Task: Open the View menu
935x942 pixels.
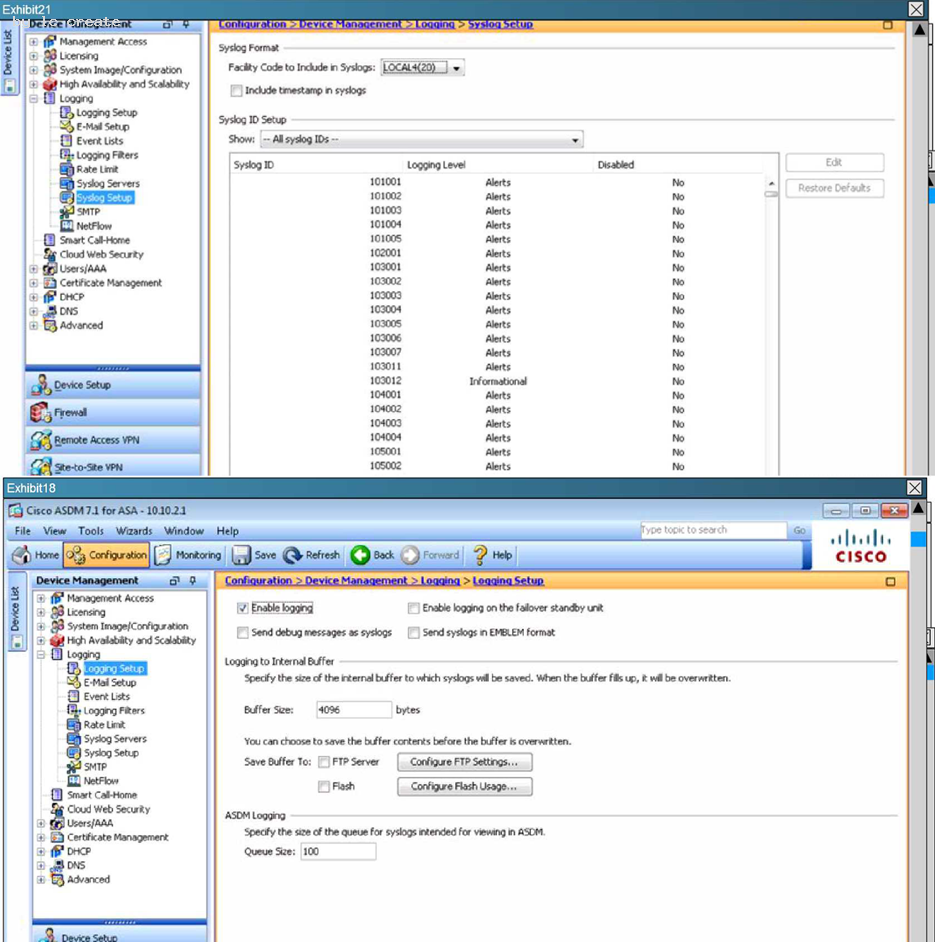Action: pos(55,531)
